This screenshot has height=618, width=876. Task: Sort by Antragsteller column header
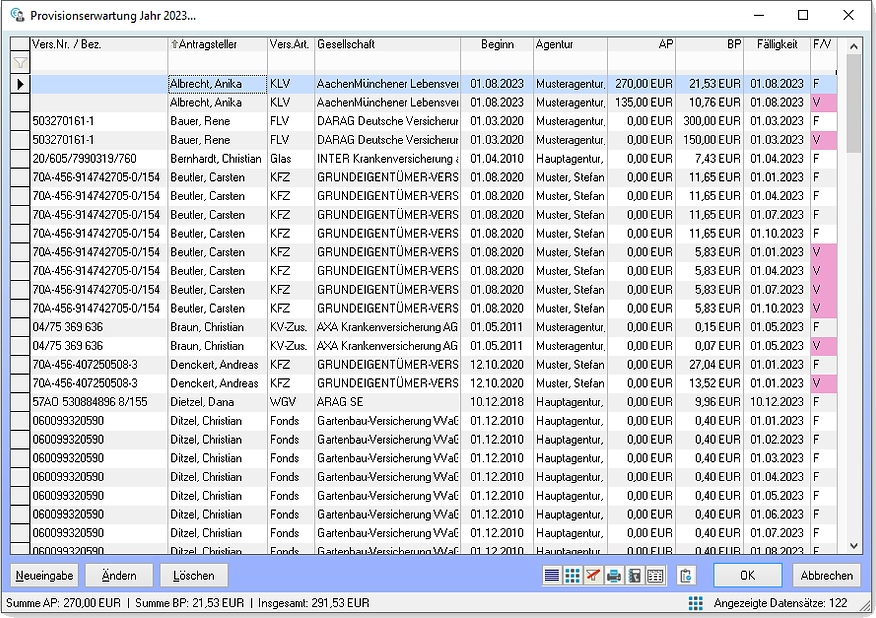pyautogui.click(x=217, y=44)
